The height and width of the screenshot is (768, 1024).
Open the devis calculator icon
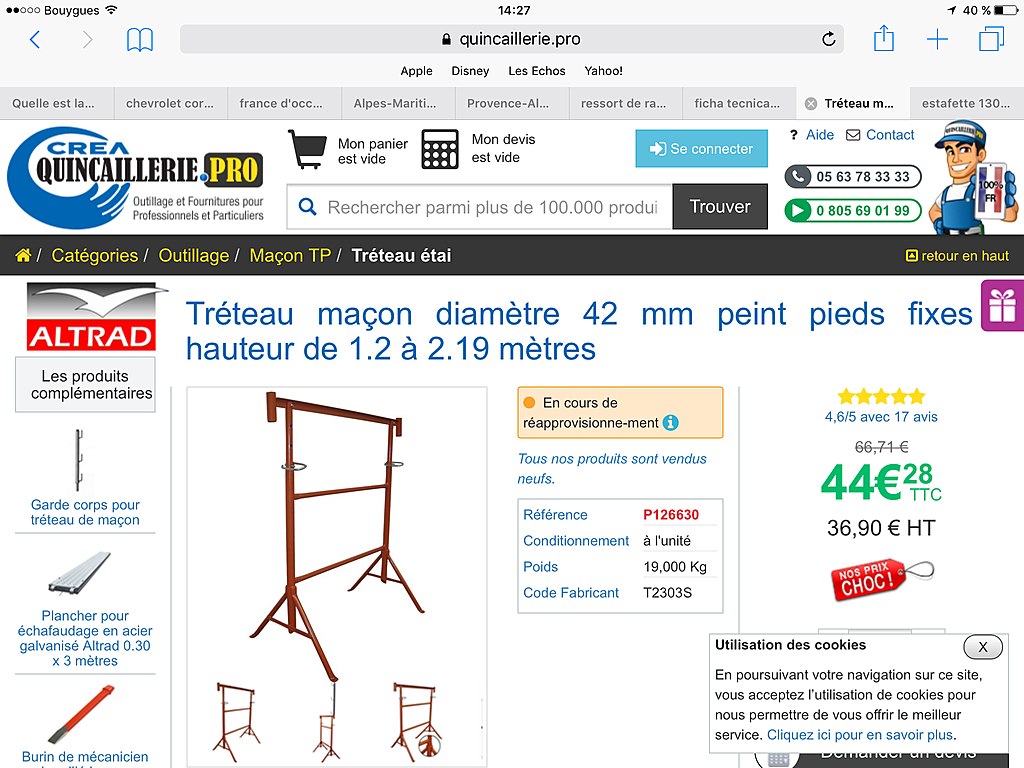[440, 149]
